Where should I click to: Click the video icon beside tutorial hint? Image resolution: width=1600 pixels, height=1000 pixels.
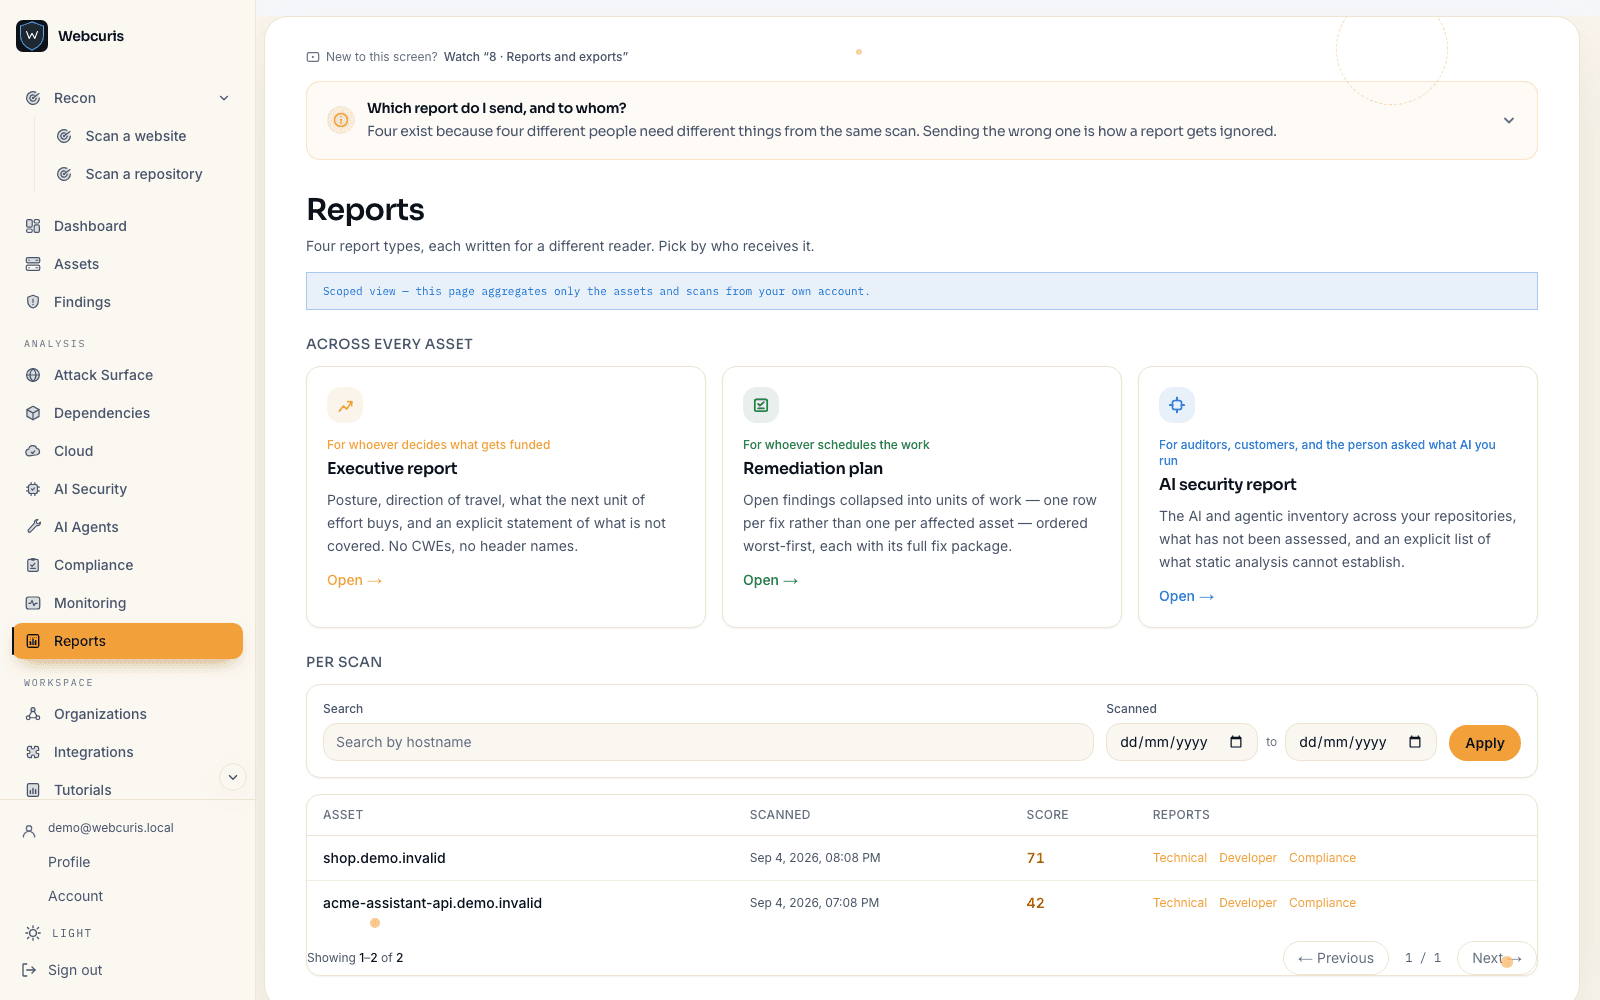[x=313, y=57]
